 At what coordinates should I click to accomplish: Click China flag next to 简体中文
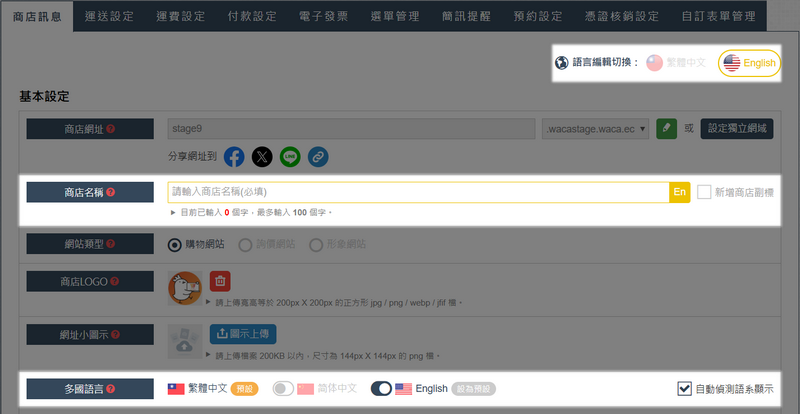[x=306, y=389]
